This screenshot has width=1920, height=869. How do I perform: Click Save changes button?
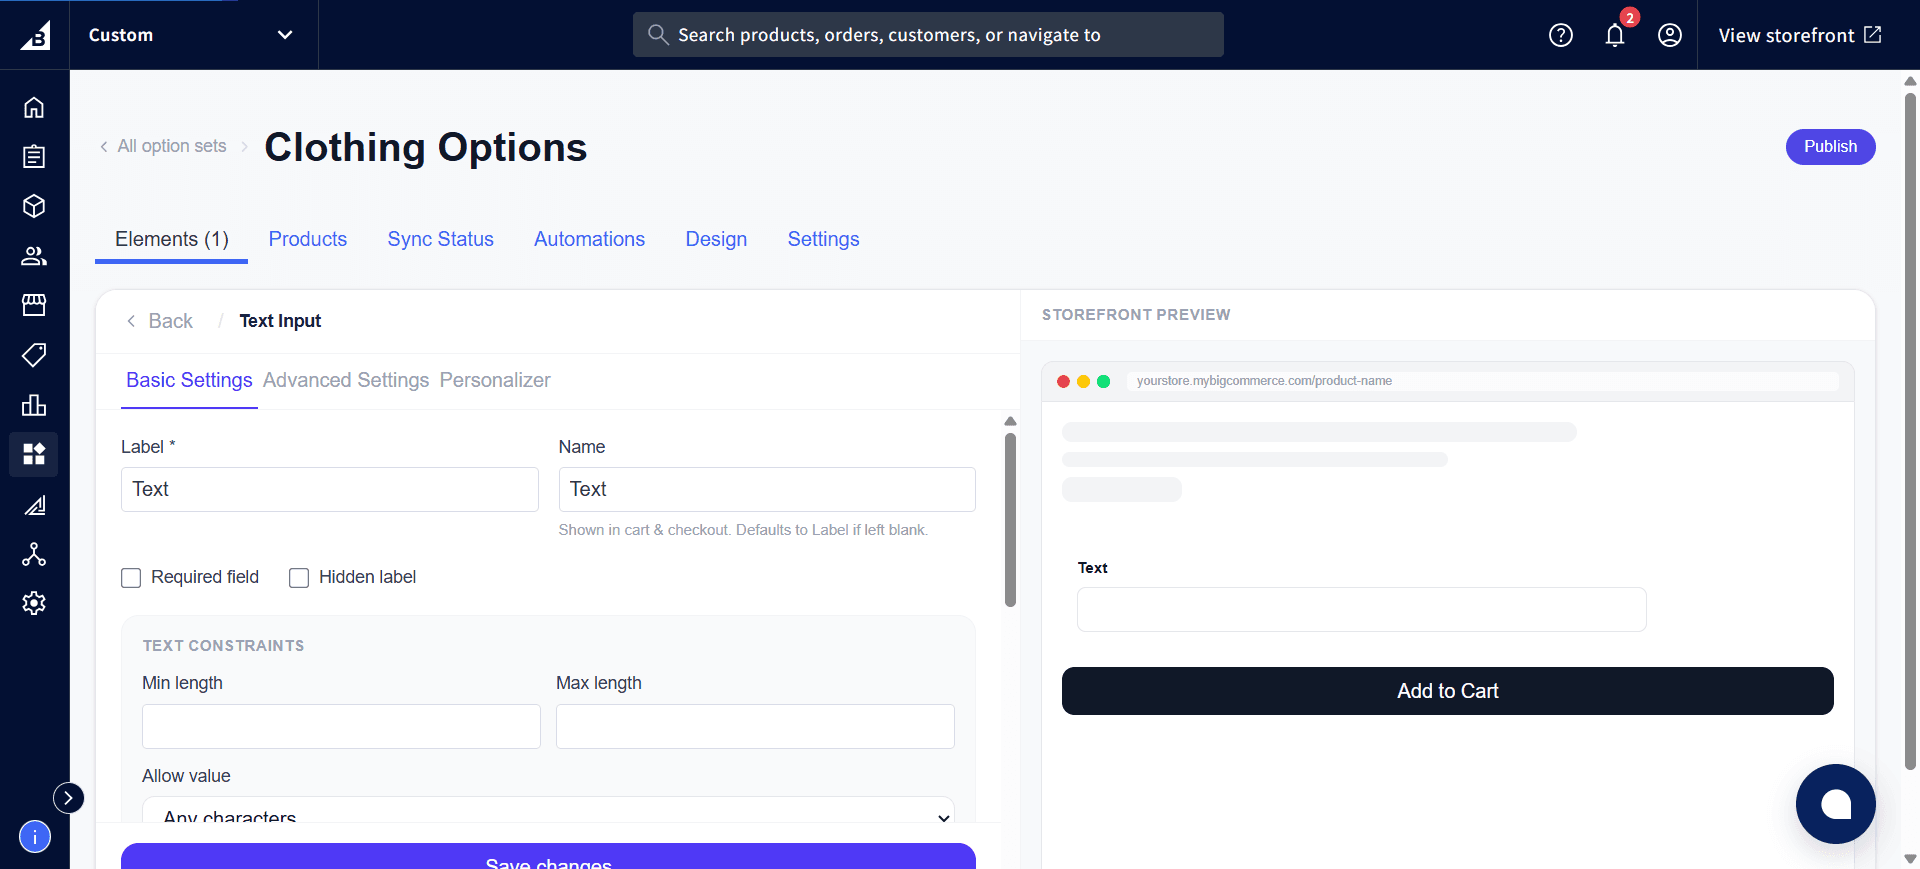coord(548,857)
